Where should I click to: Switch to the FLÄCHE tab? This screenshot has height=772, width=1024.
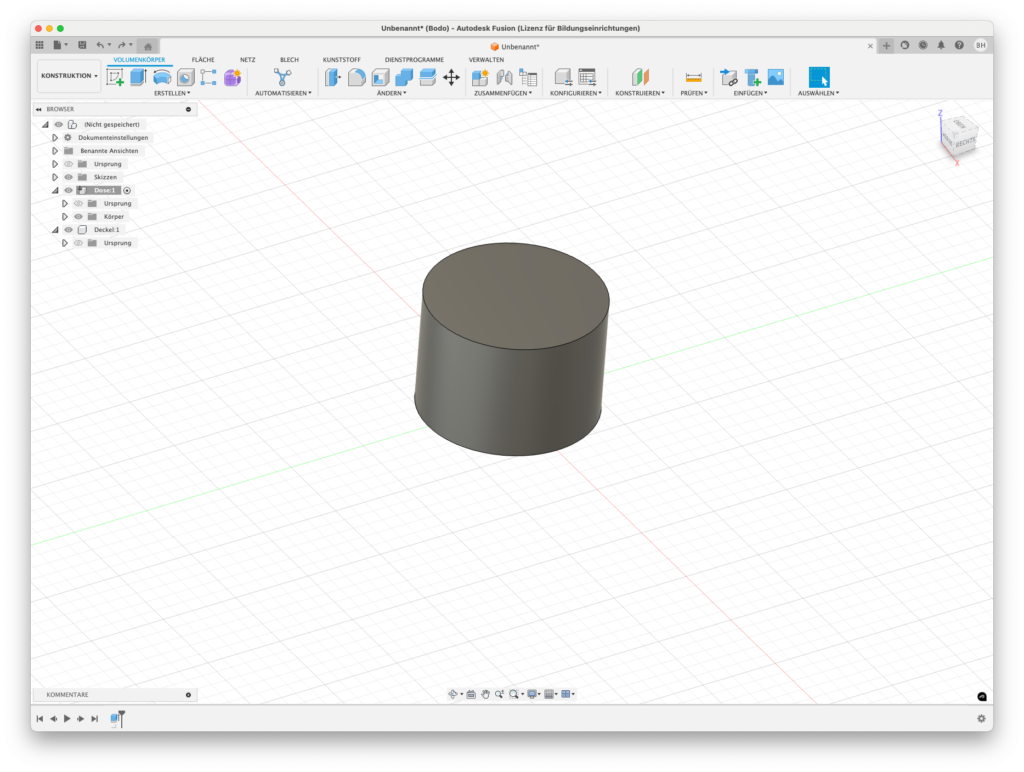203,60
